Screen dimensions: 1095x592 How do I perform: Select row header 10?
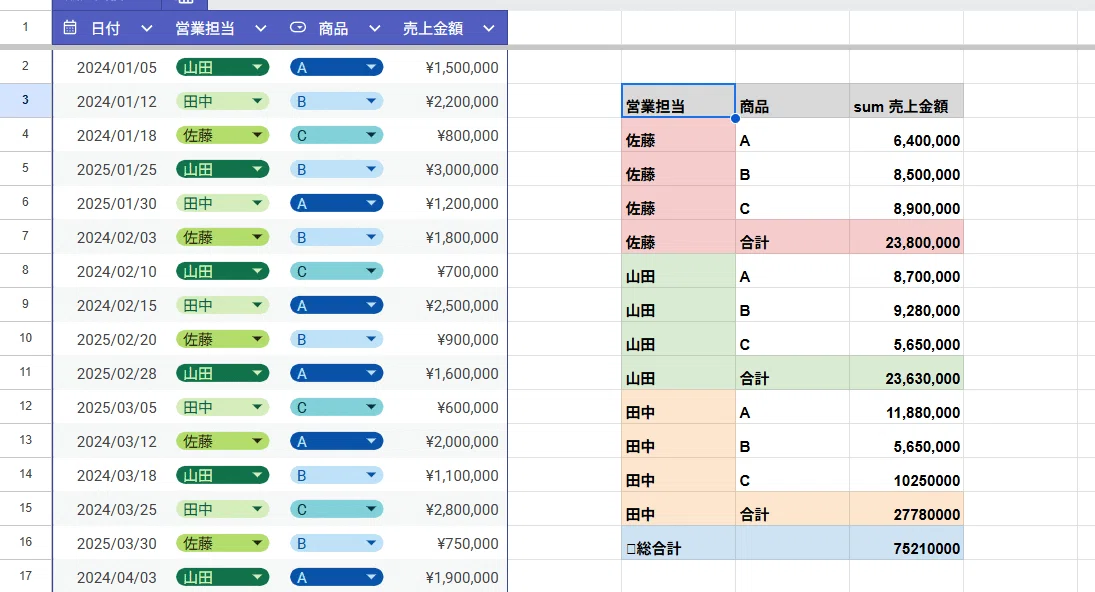pyautogui.click(x=26, y=338)
